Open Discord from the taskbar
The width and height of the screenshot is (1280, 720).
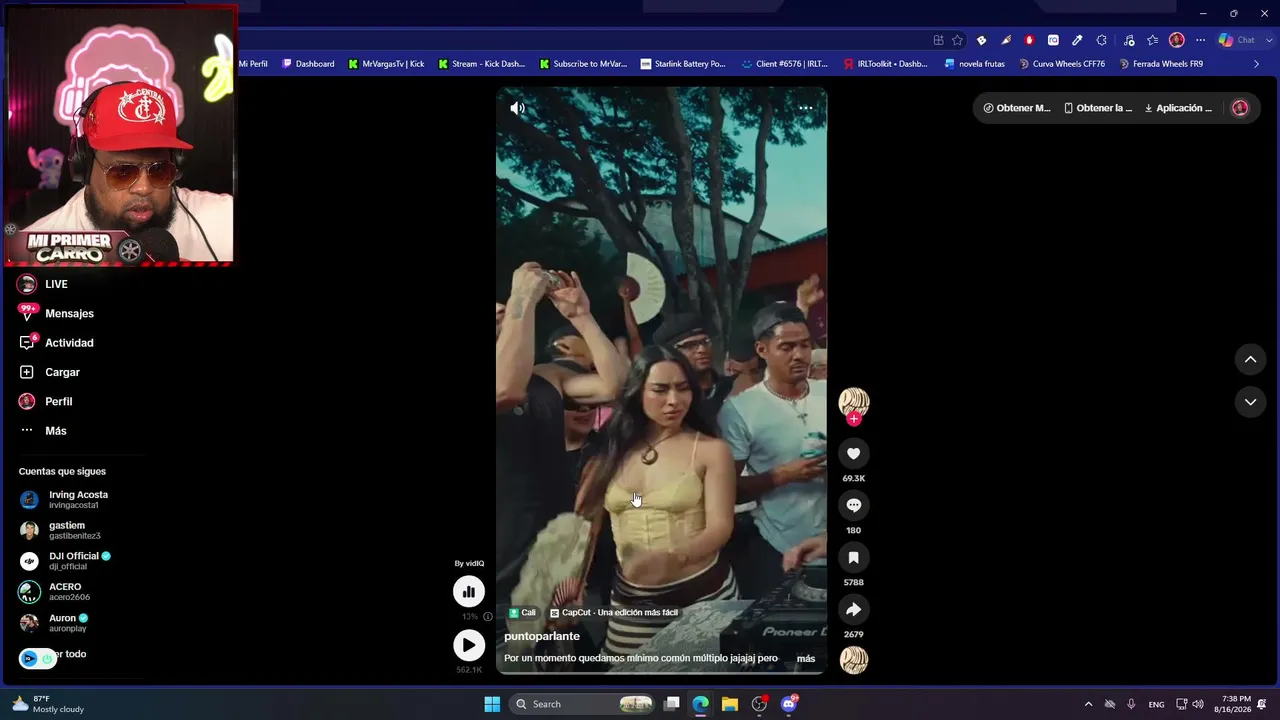[x=789, y=704]
